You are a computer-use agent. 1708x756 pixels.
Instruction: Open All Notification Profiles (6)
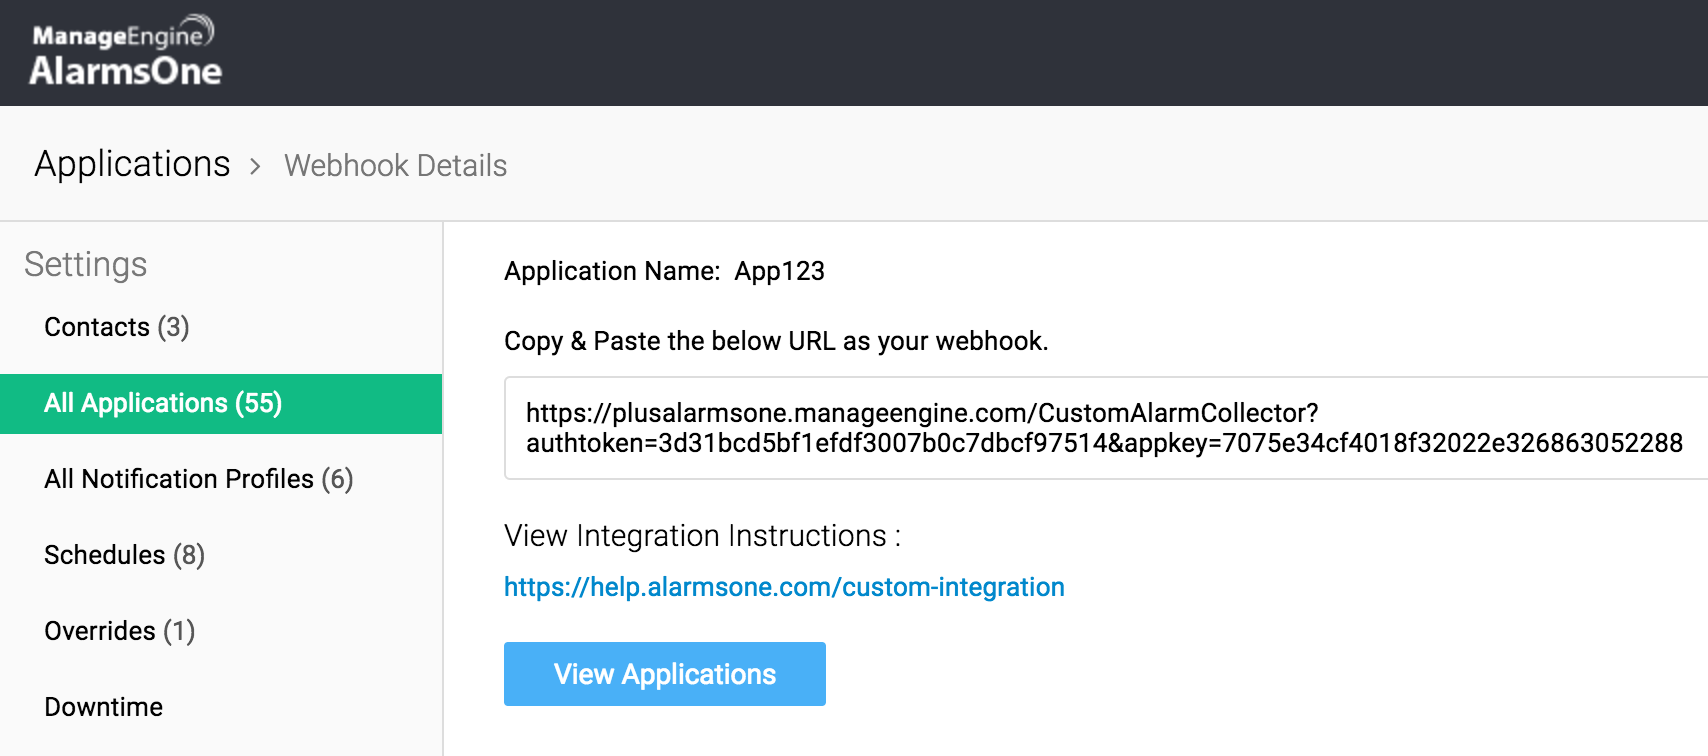[x=198, y=479]
